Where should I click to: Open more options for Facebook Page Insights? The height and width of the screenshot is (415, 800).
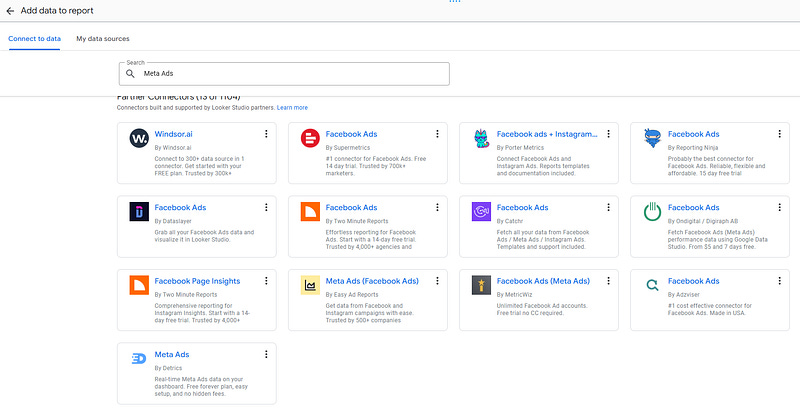(266, 281)
